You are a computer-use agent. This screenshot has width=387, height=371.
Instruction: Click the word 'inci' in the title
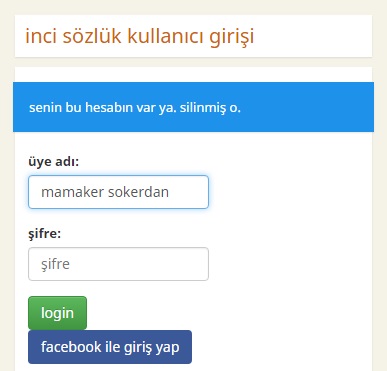(x=41, y=35)
